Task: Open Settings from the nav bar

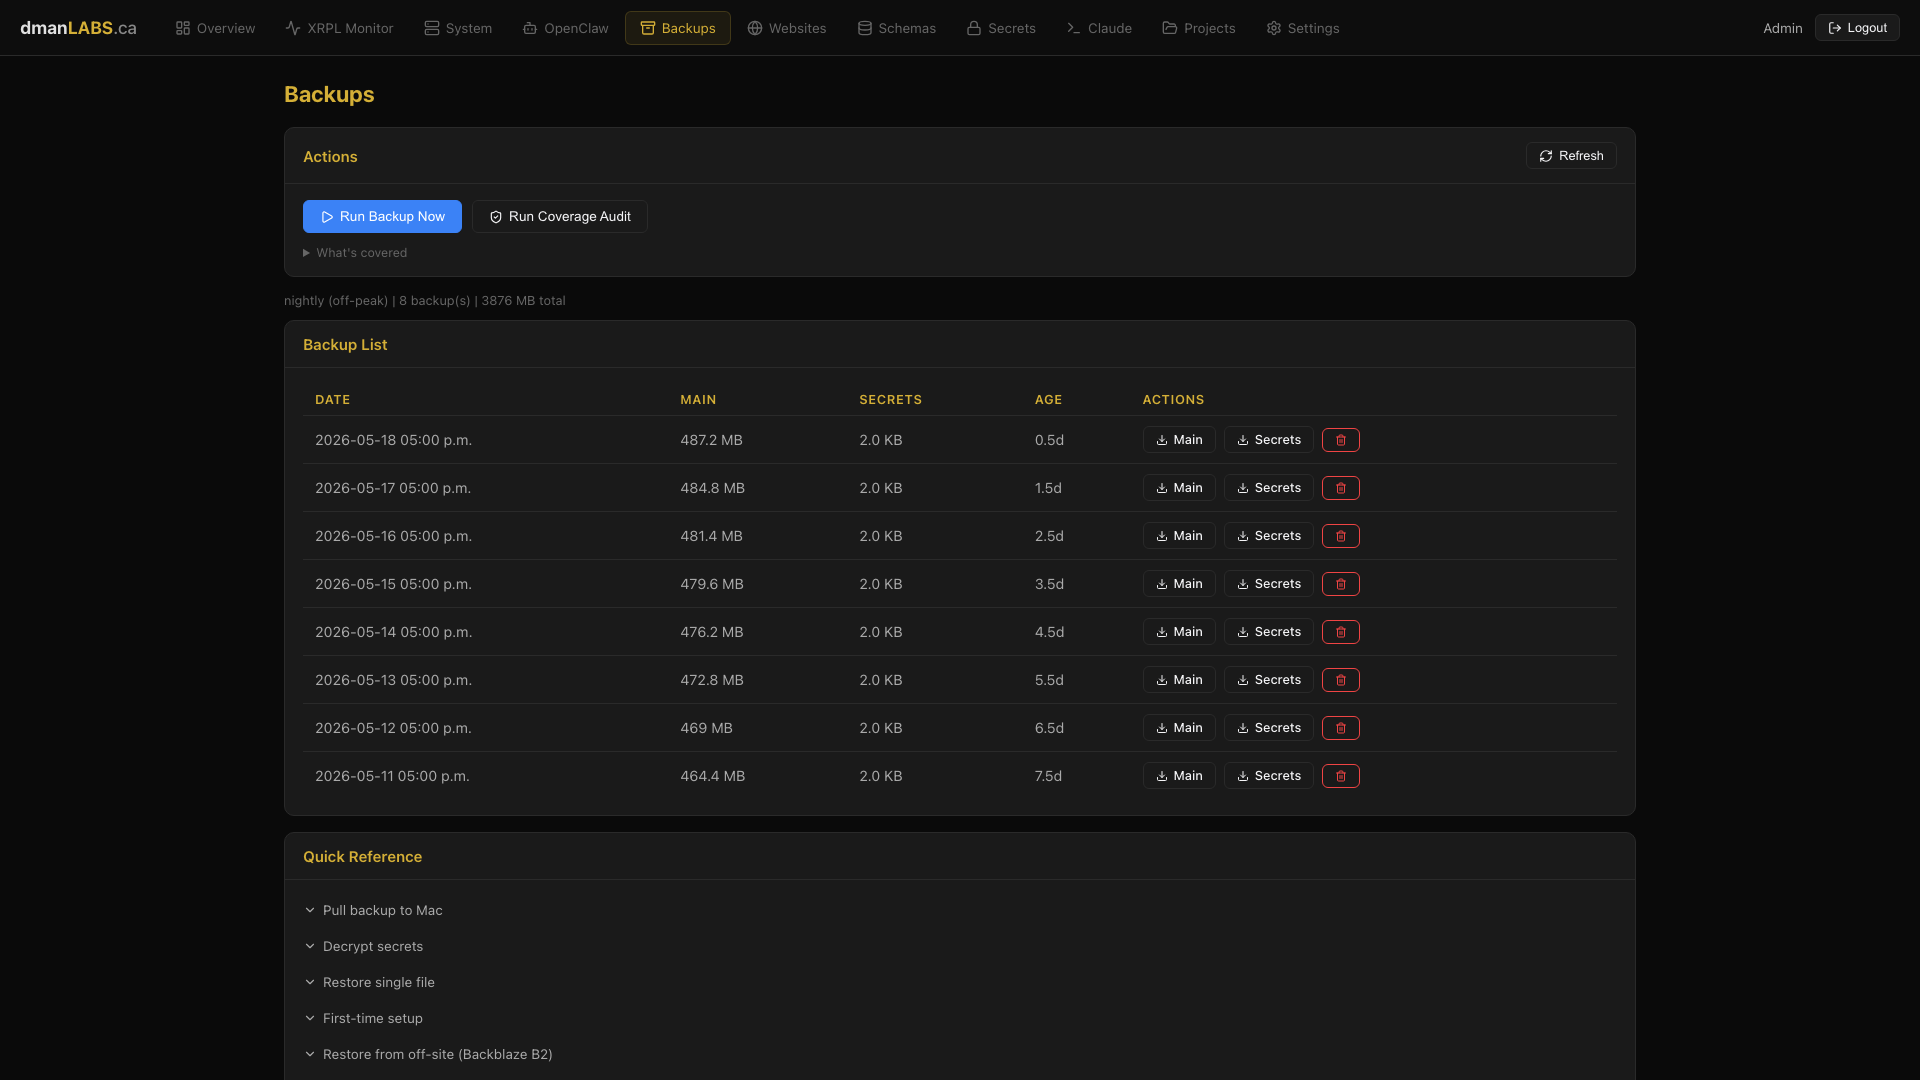Action: tap(1303, 28)
